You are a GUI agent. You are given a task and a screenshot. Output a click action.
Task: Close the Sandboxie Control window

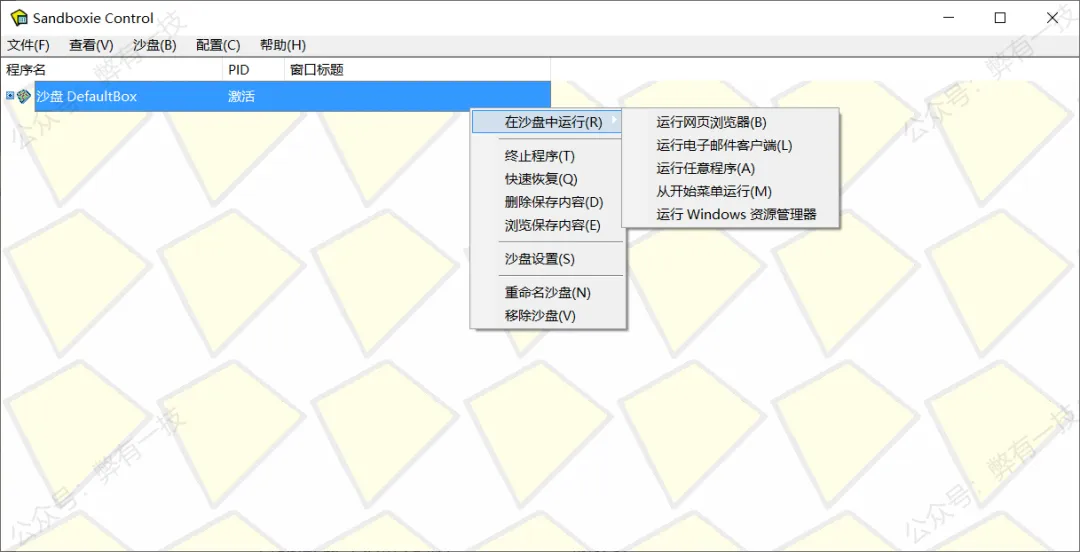[x=1052, y=18]
